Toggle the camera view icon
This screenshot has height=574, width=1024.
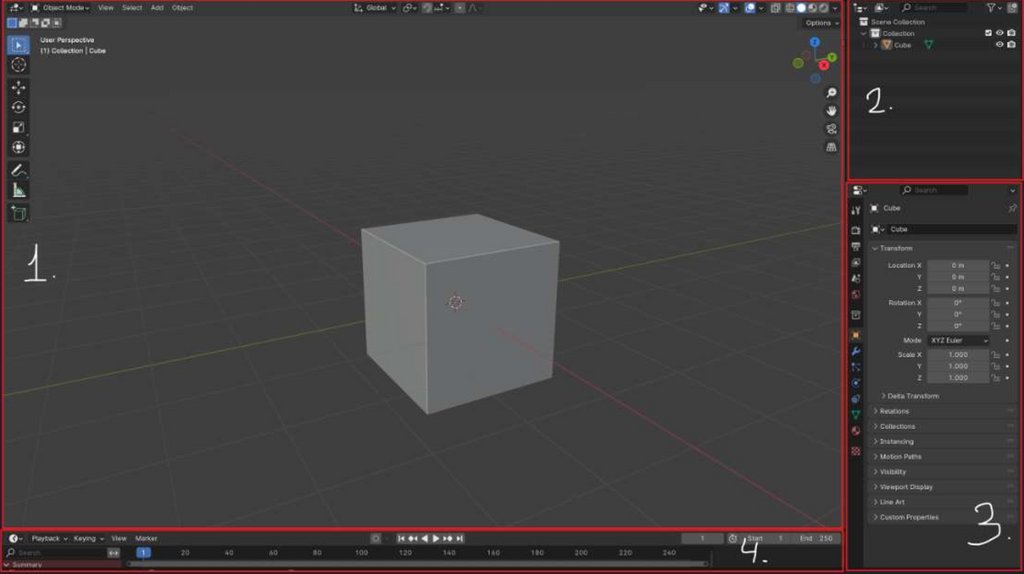[x=831, y=129]
